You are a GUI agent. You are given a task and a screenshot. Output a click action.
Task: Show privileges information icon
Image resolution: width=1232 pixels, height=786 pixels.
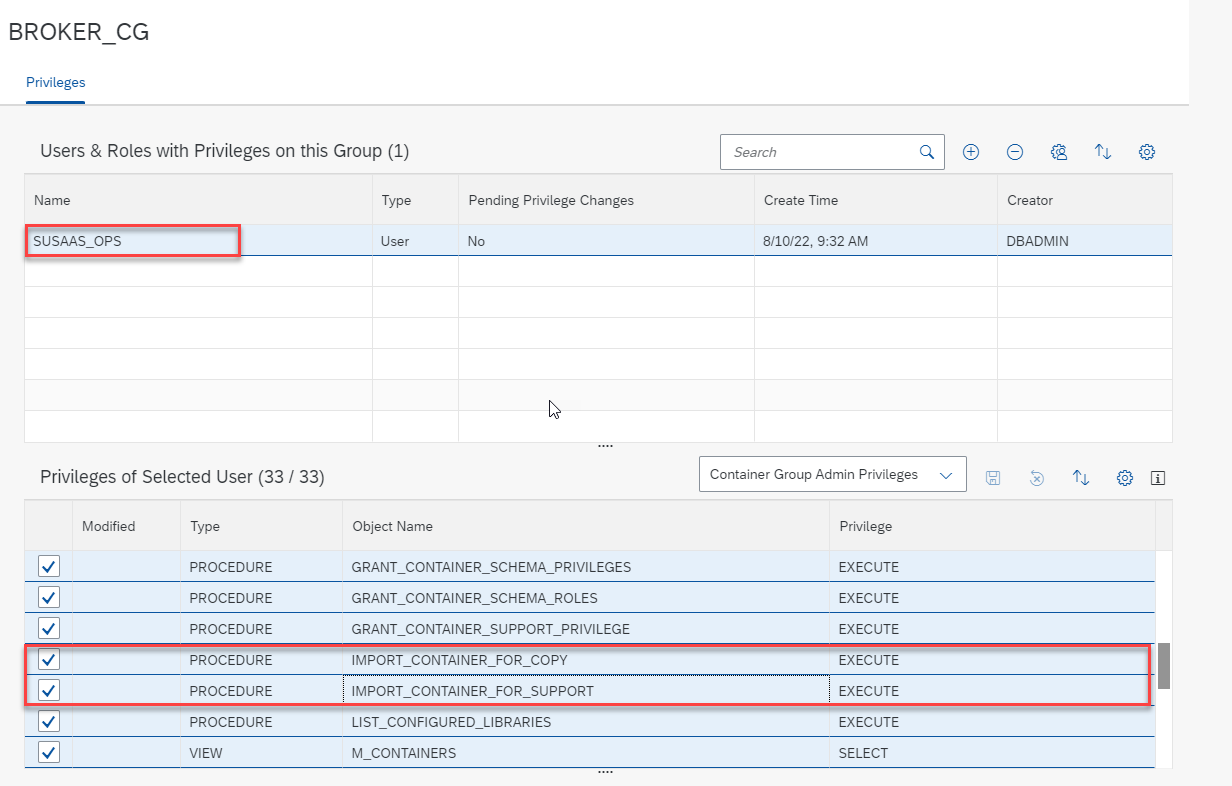point(1158,477)
